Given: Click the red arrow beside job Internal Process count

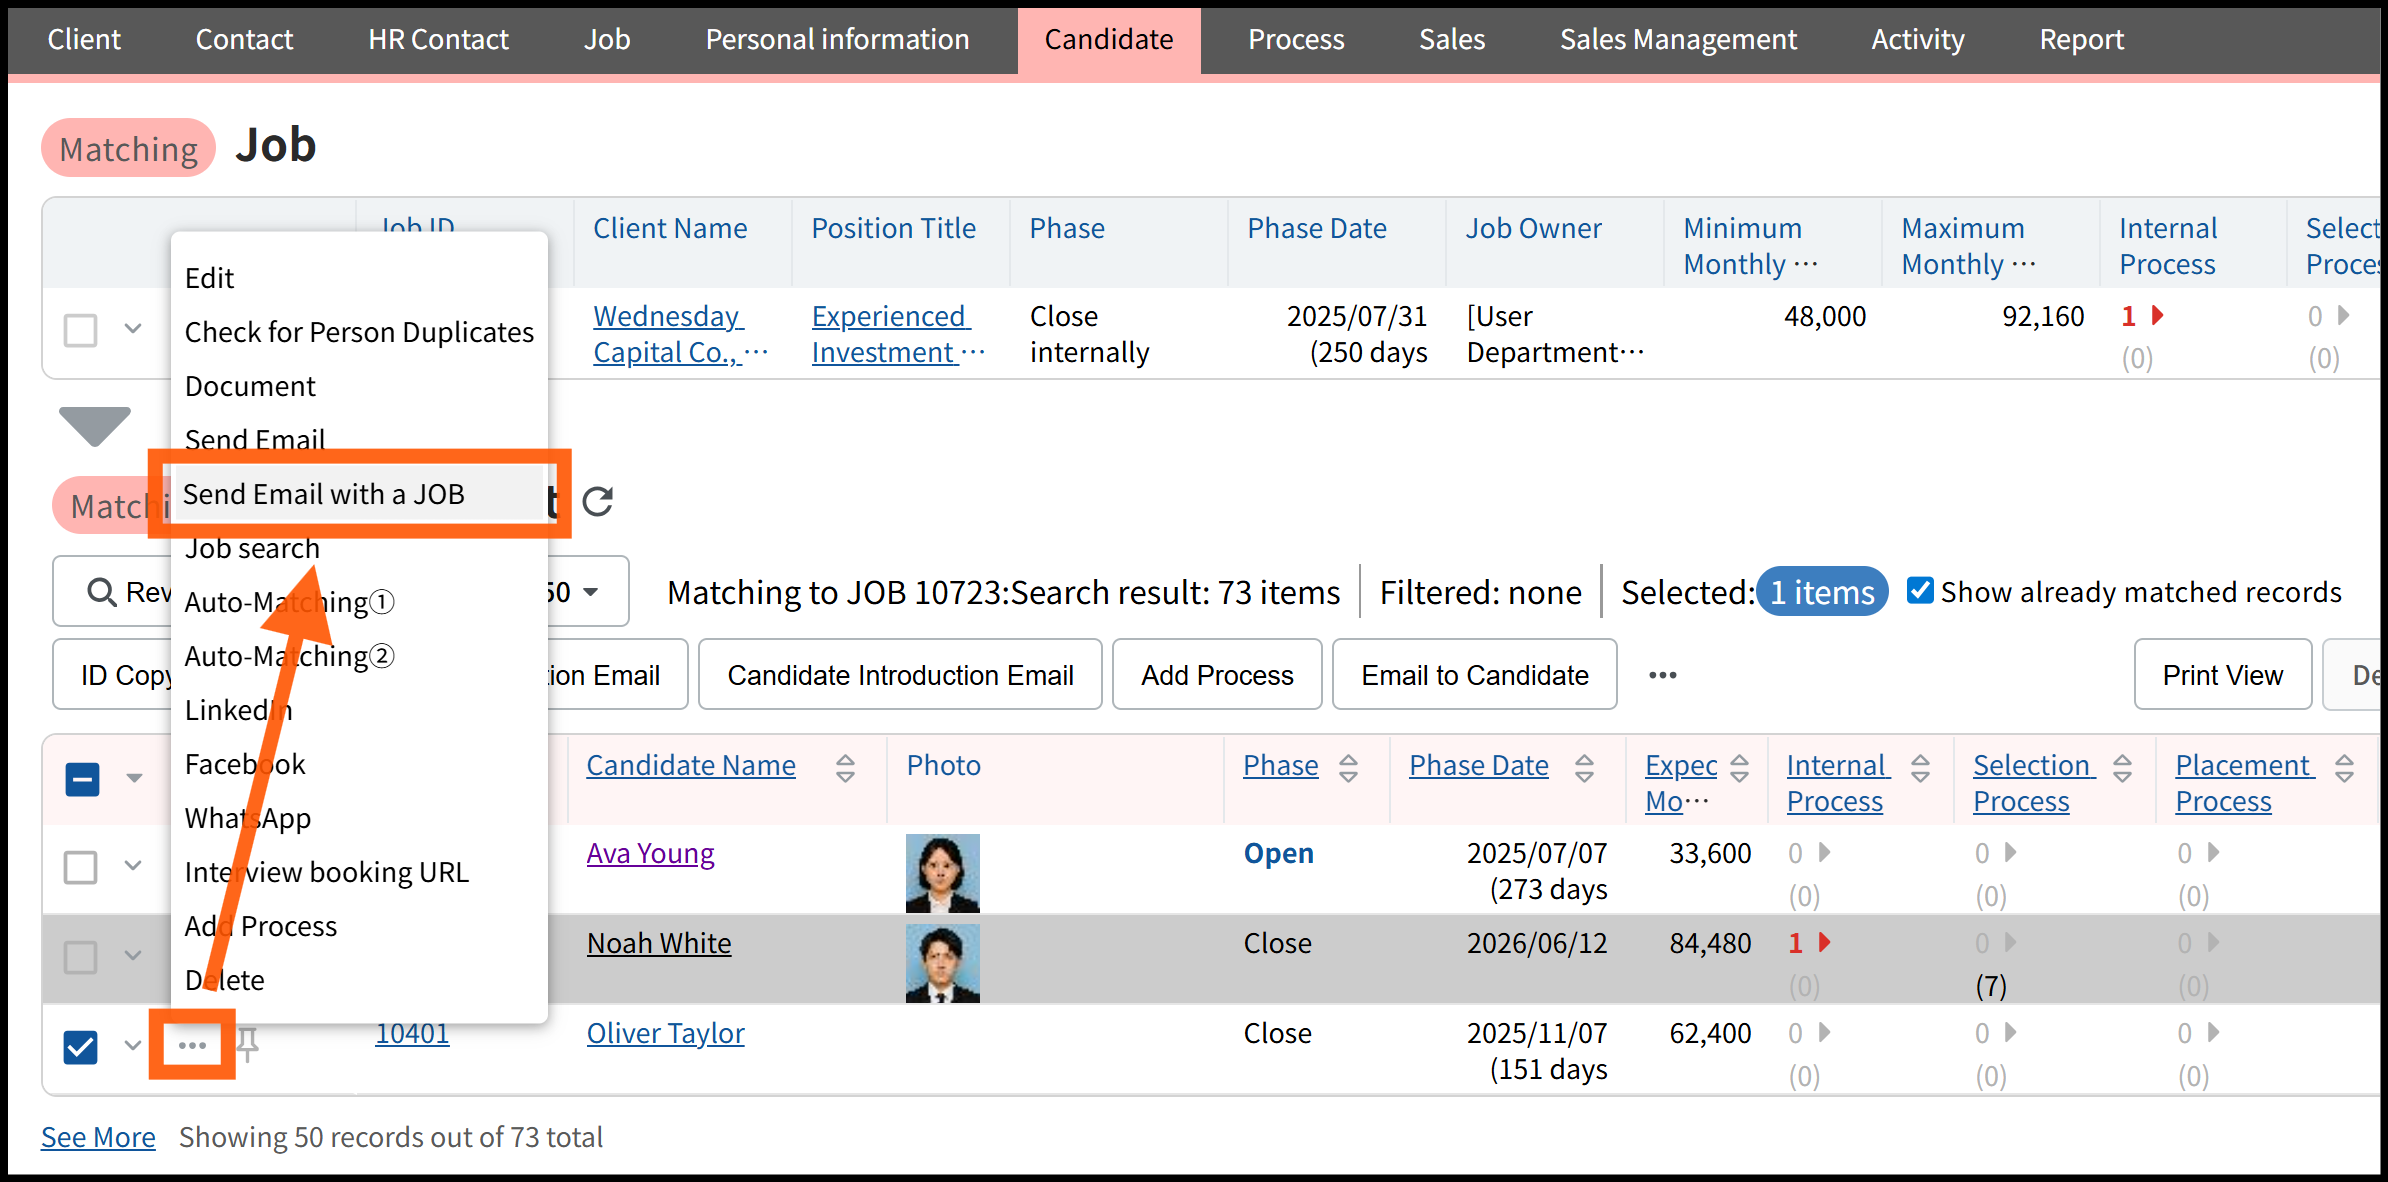Looking at the screenshot, I should click(2158, 316).
